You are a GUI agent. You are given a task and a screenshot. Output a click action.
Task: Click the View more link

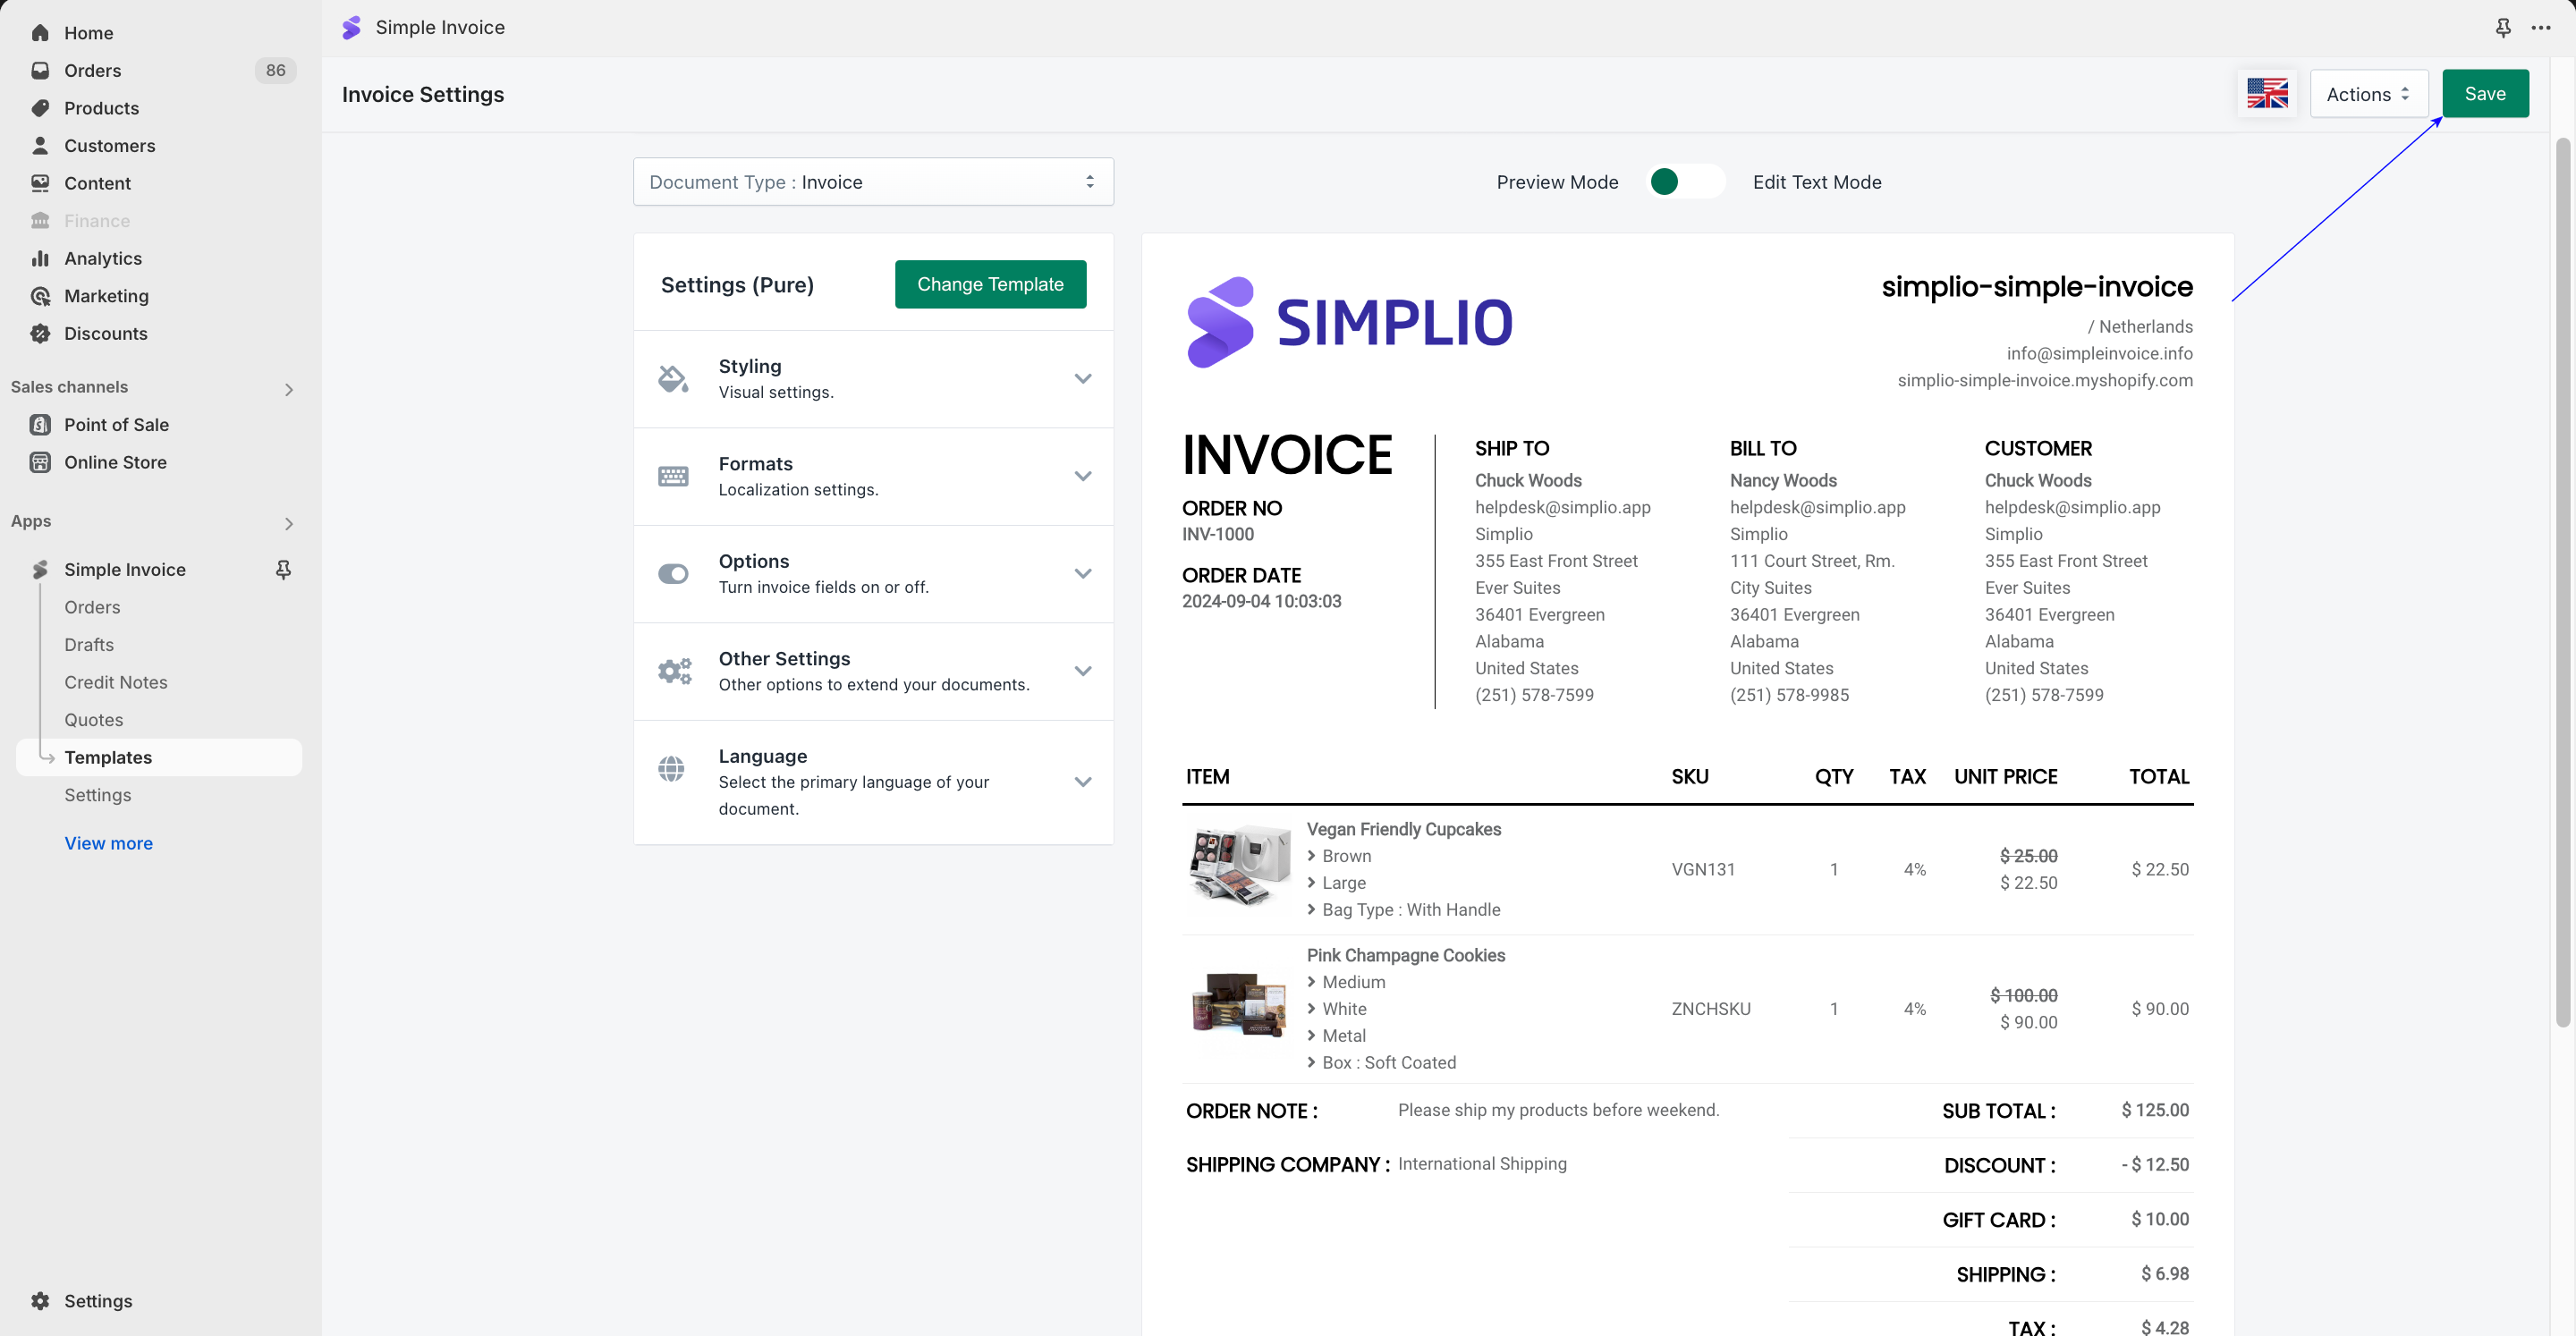108,843
